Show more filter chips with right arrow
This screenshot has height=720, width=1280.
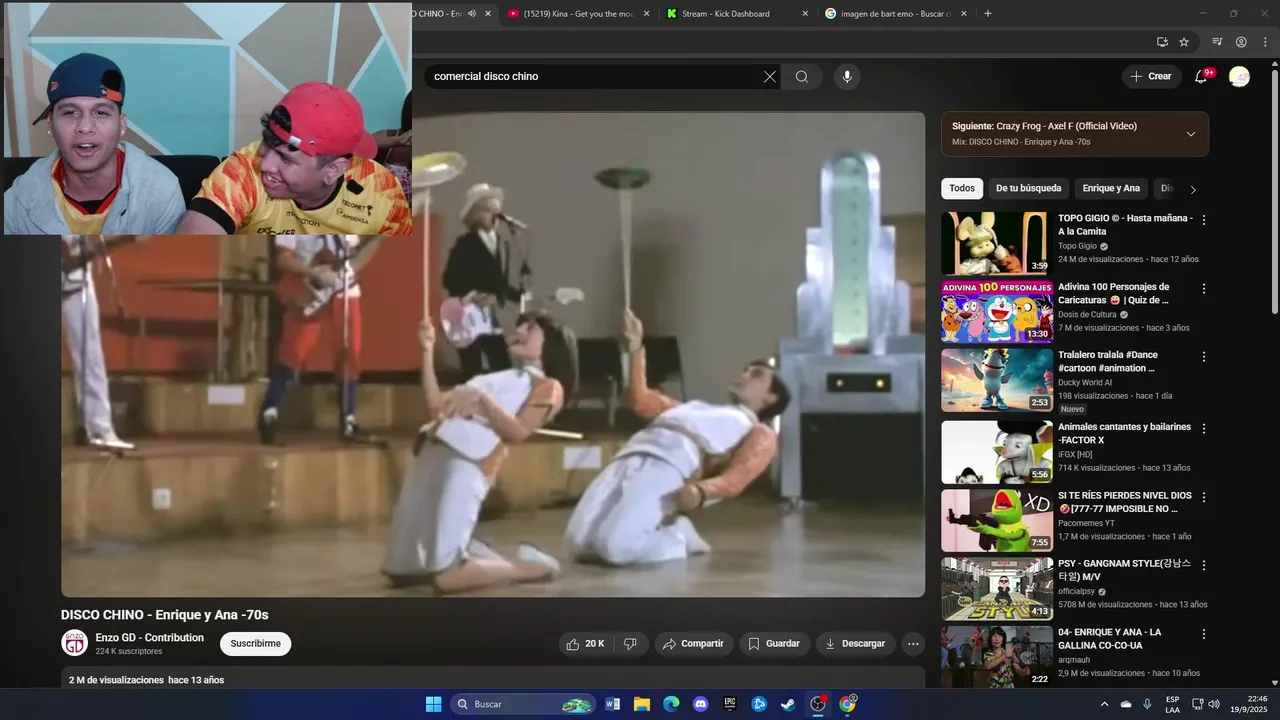1192,189
